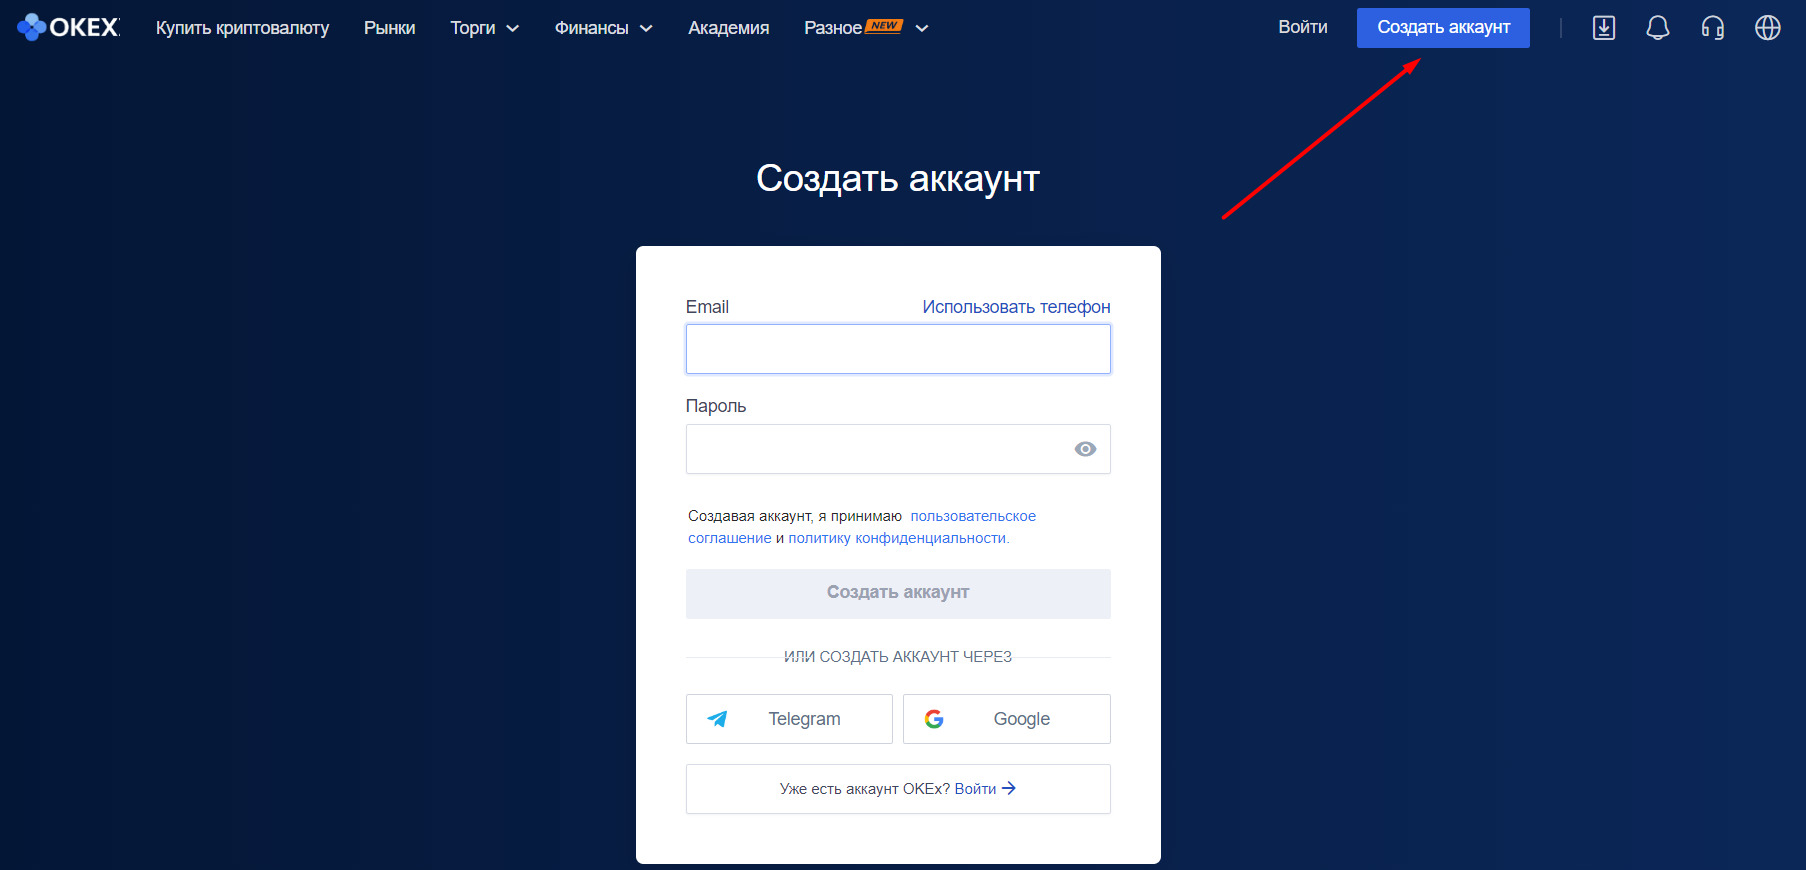The height and width of the screenshot is (870, 1806).
Task: Focus the Пароль input field
Action: pyautogui.click(x=898, y=449)
